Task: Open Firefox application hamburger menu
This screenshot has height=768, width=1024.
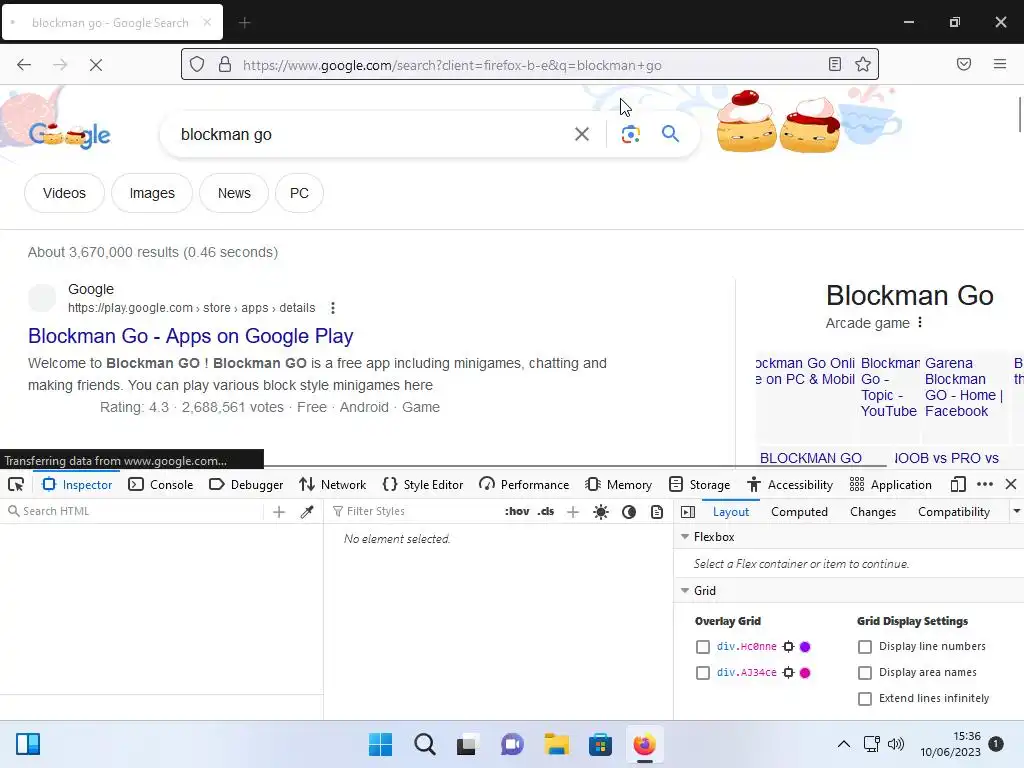Action: click(1000, 64)
